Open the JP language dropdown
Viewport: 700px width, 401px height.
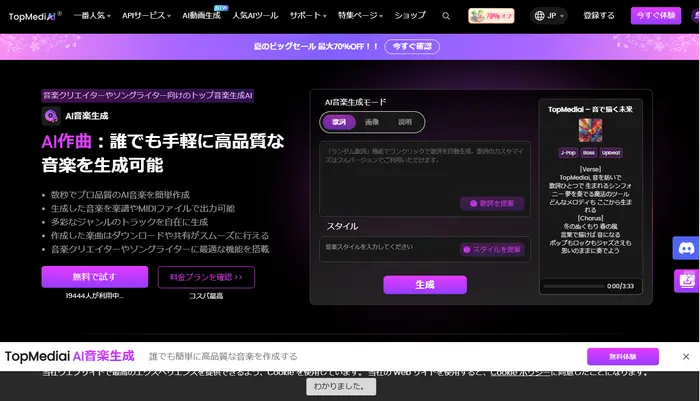pyautogui.click(x=549, y=16)
